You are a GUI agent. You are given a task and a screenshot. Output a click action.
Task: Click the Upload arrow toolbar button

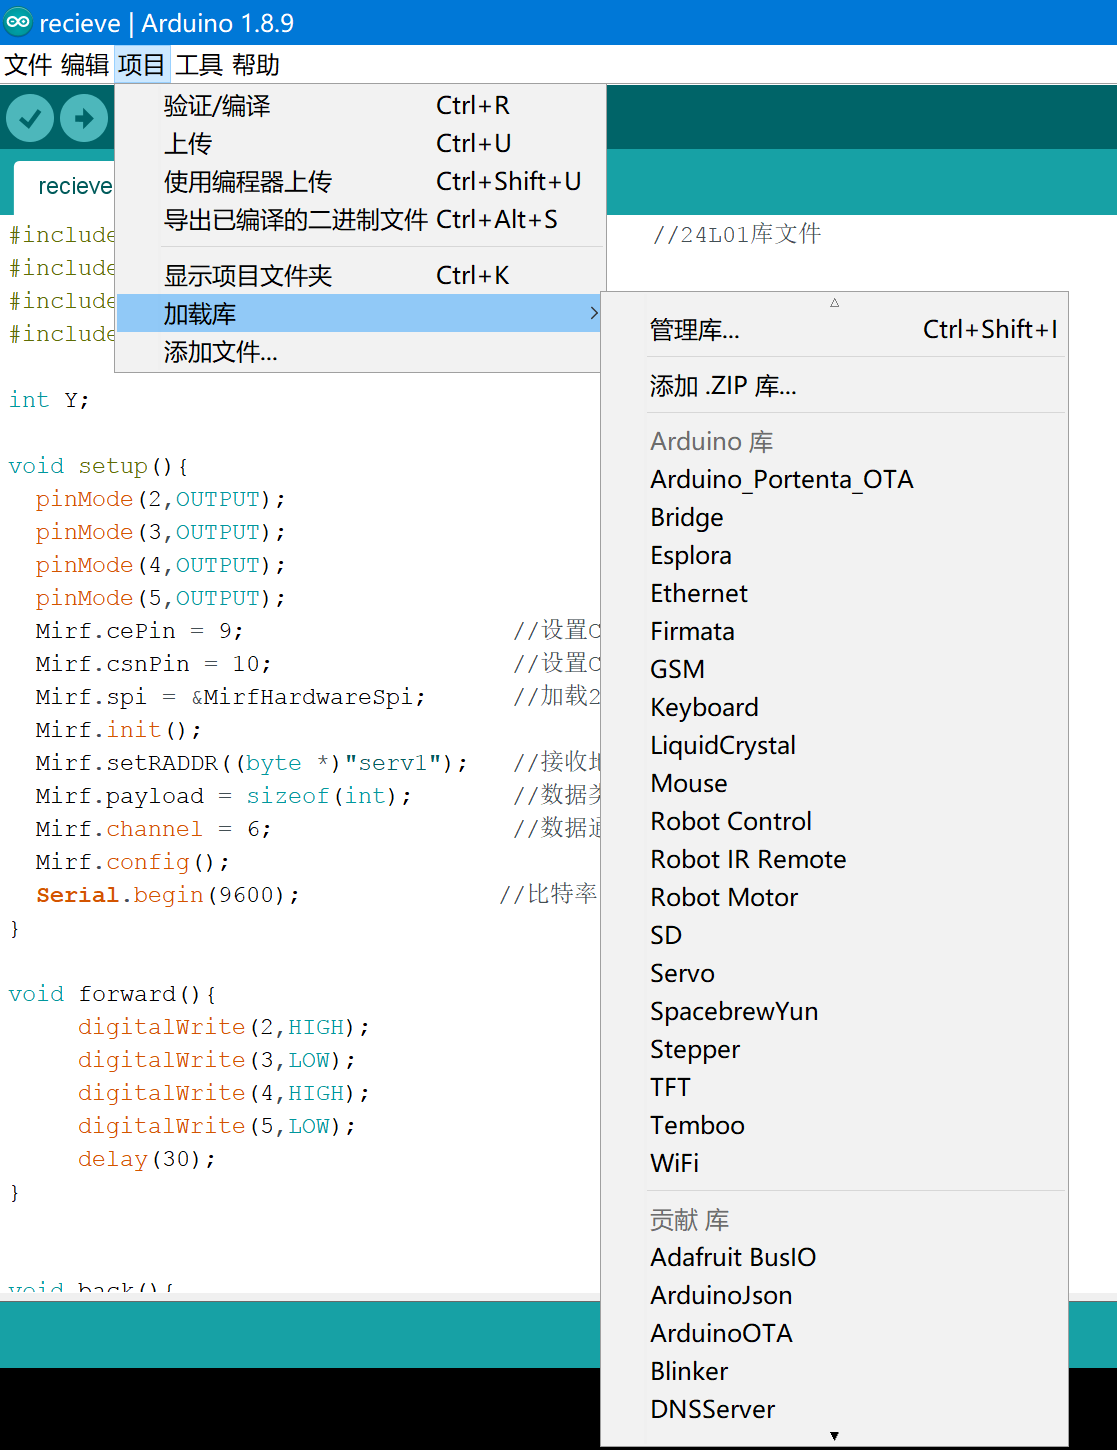coord(84,119)
